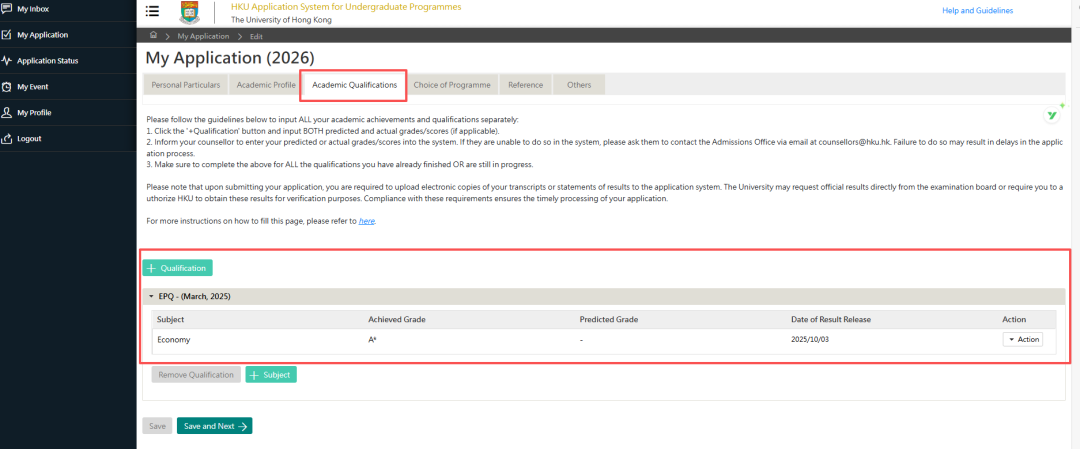1080x449 pixels.
Task: Open the Action dropdown for Economy
Action: [x=1022, y=339]
